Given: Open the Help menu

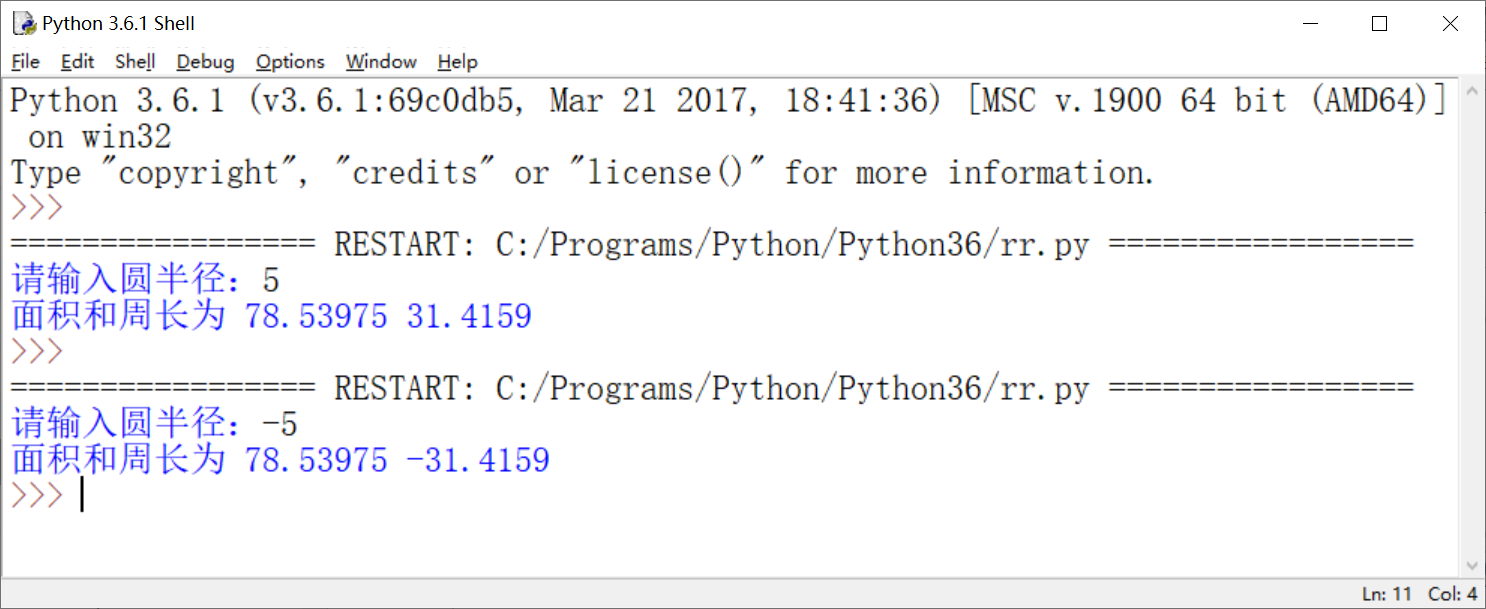Looking at the screenshot, I should (457, 62).
